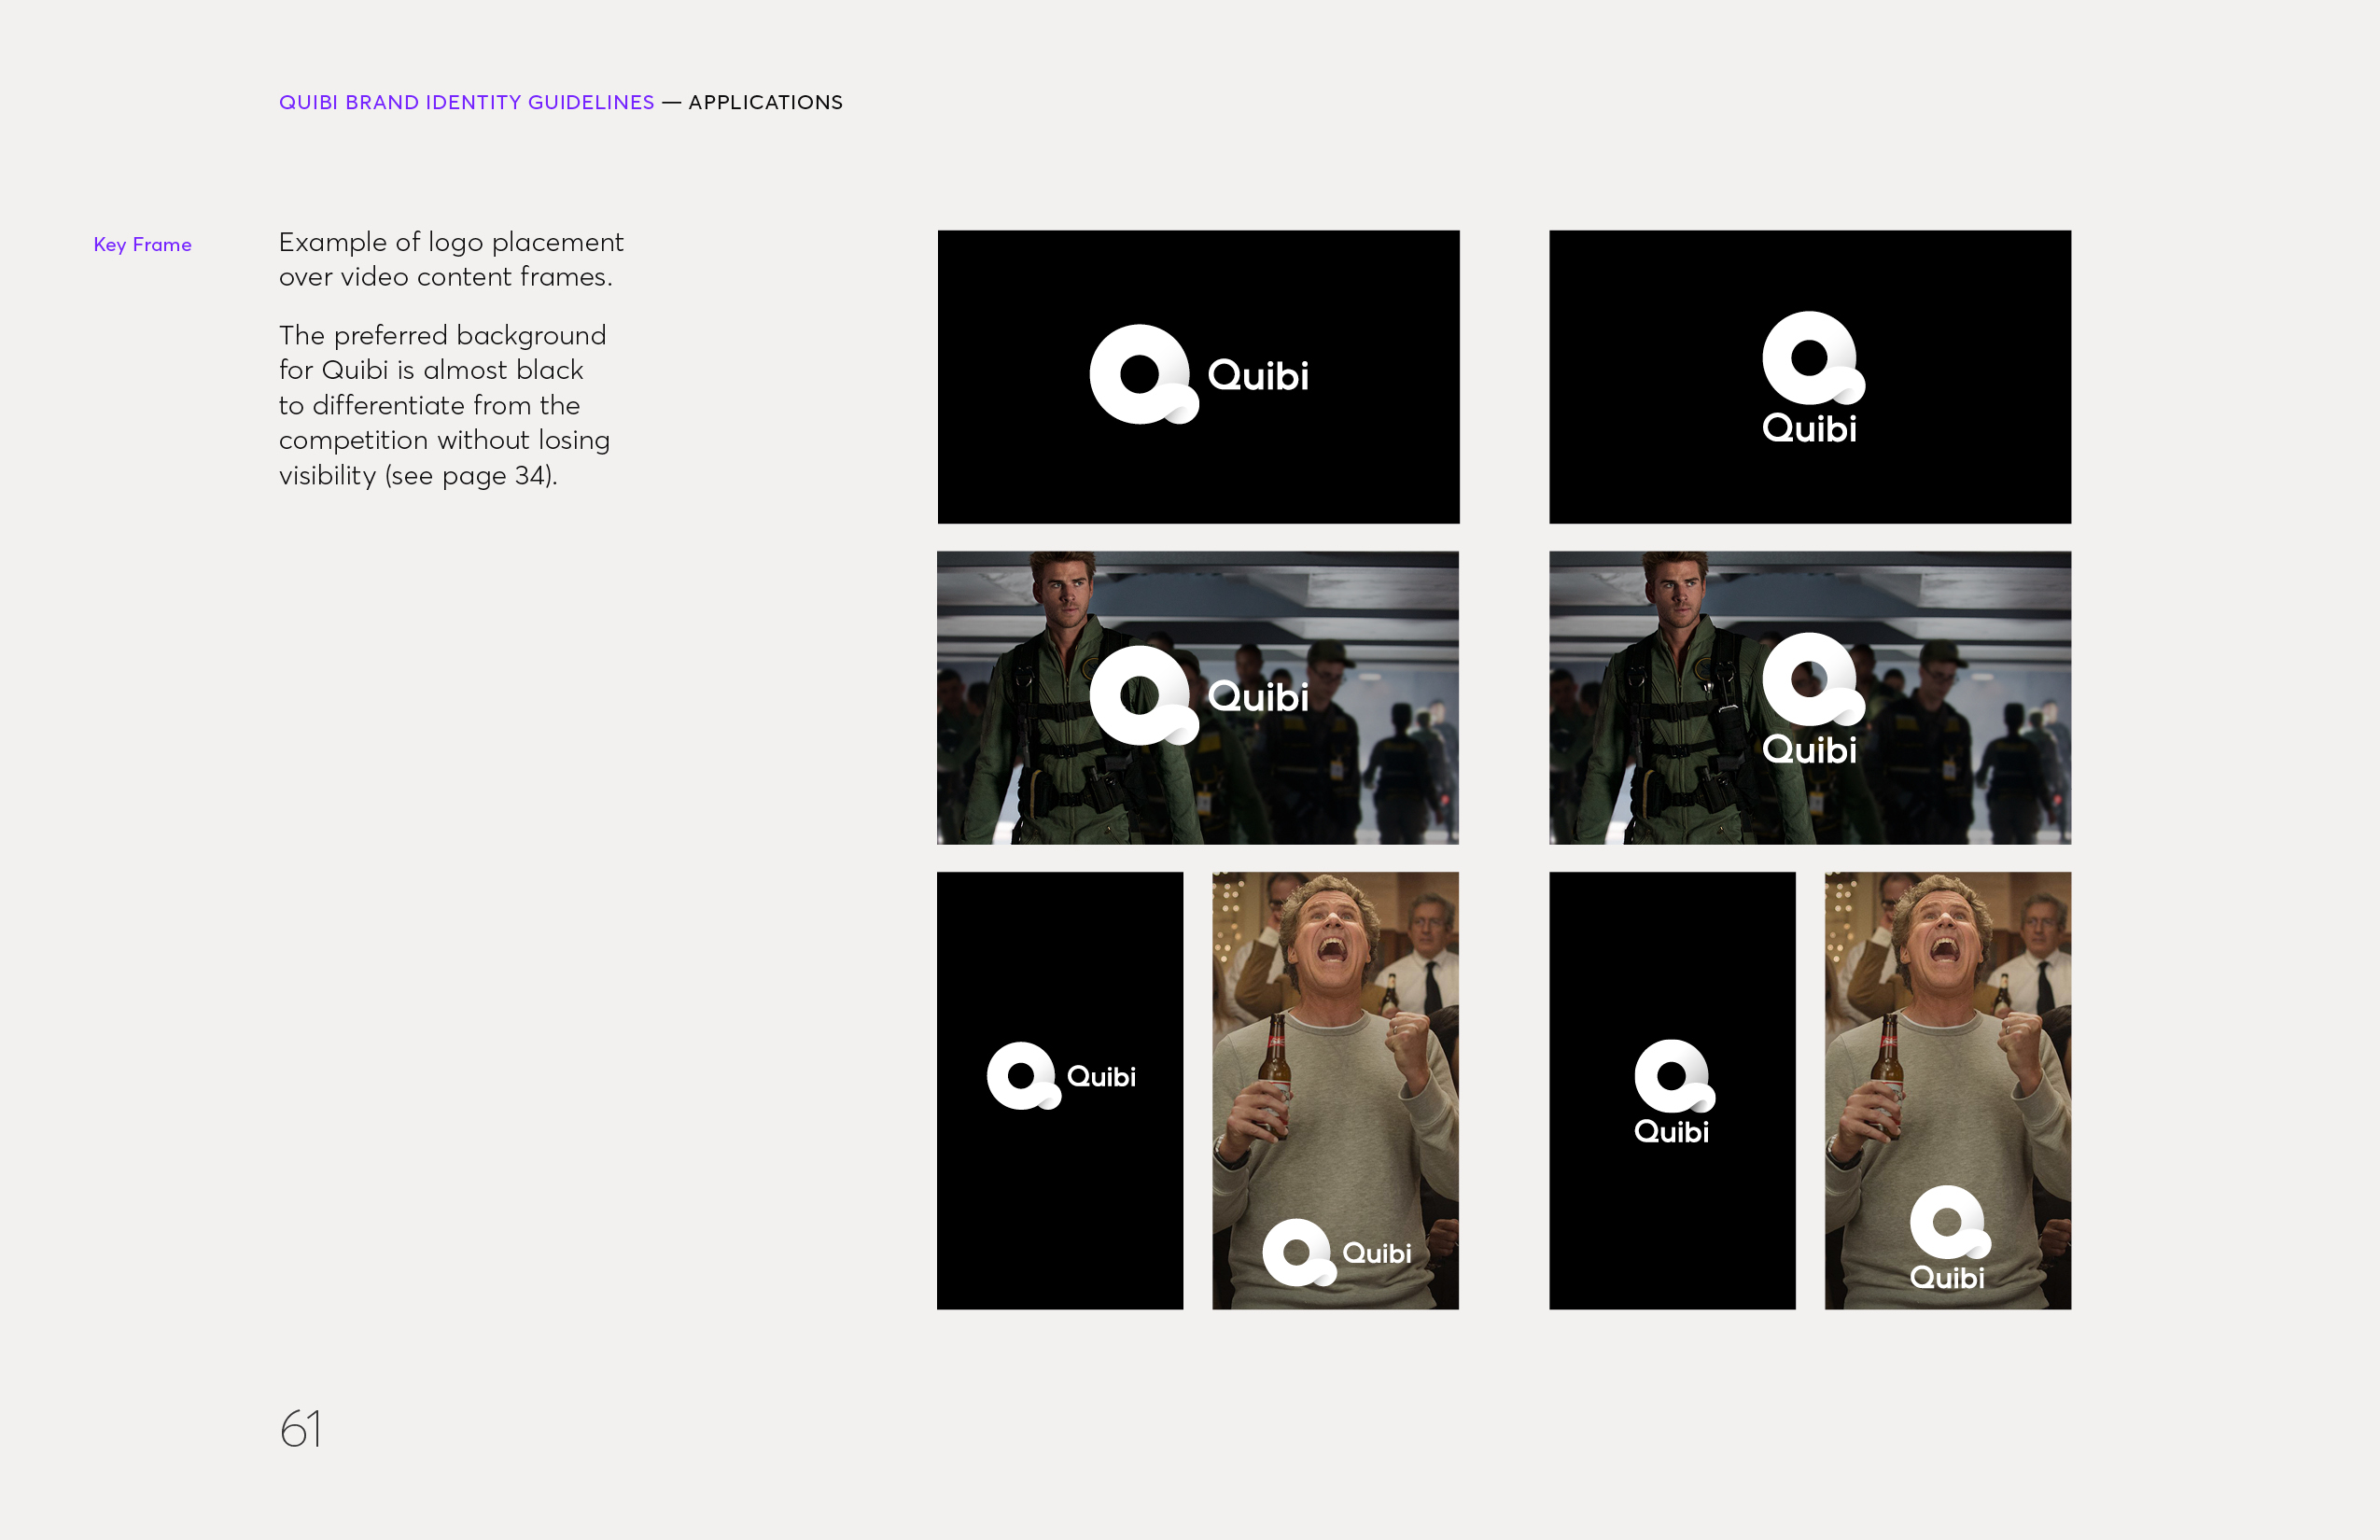Click the "APPLICATIONS" header word

(x=765, y=102)
